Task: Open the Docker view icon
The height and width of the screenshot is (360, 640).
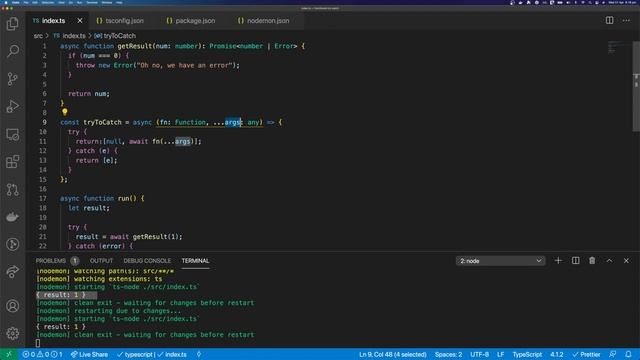Action: click(13, 217)
